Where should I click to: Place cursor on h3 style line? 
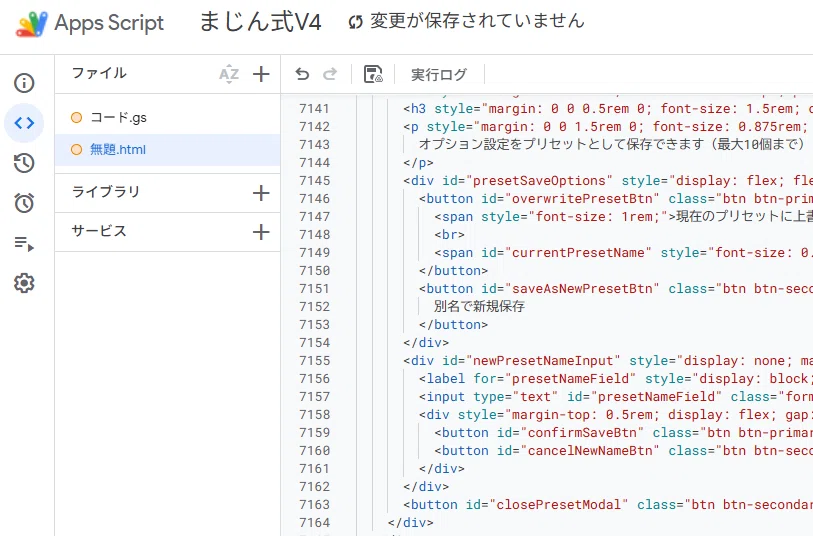[x=608, y=109]
